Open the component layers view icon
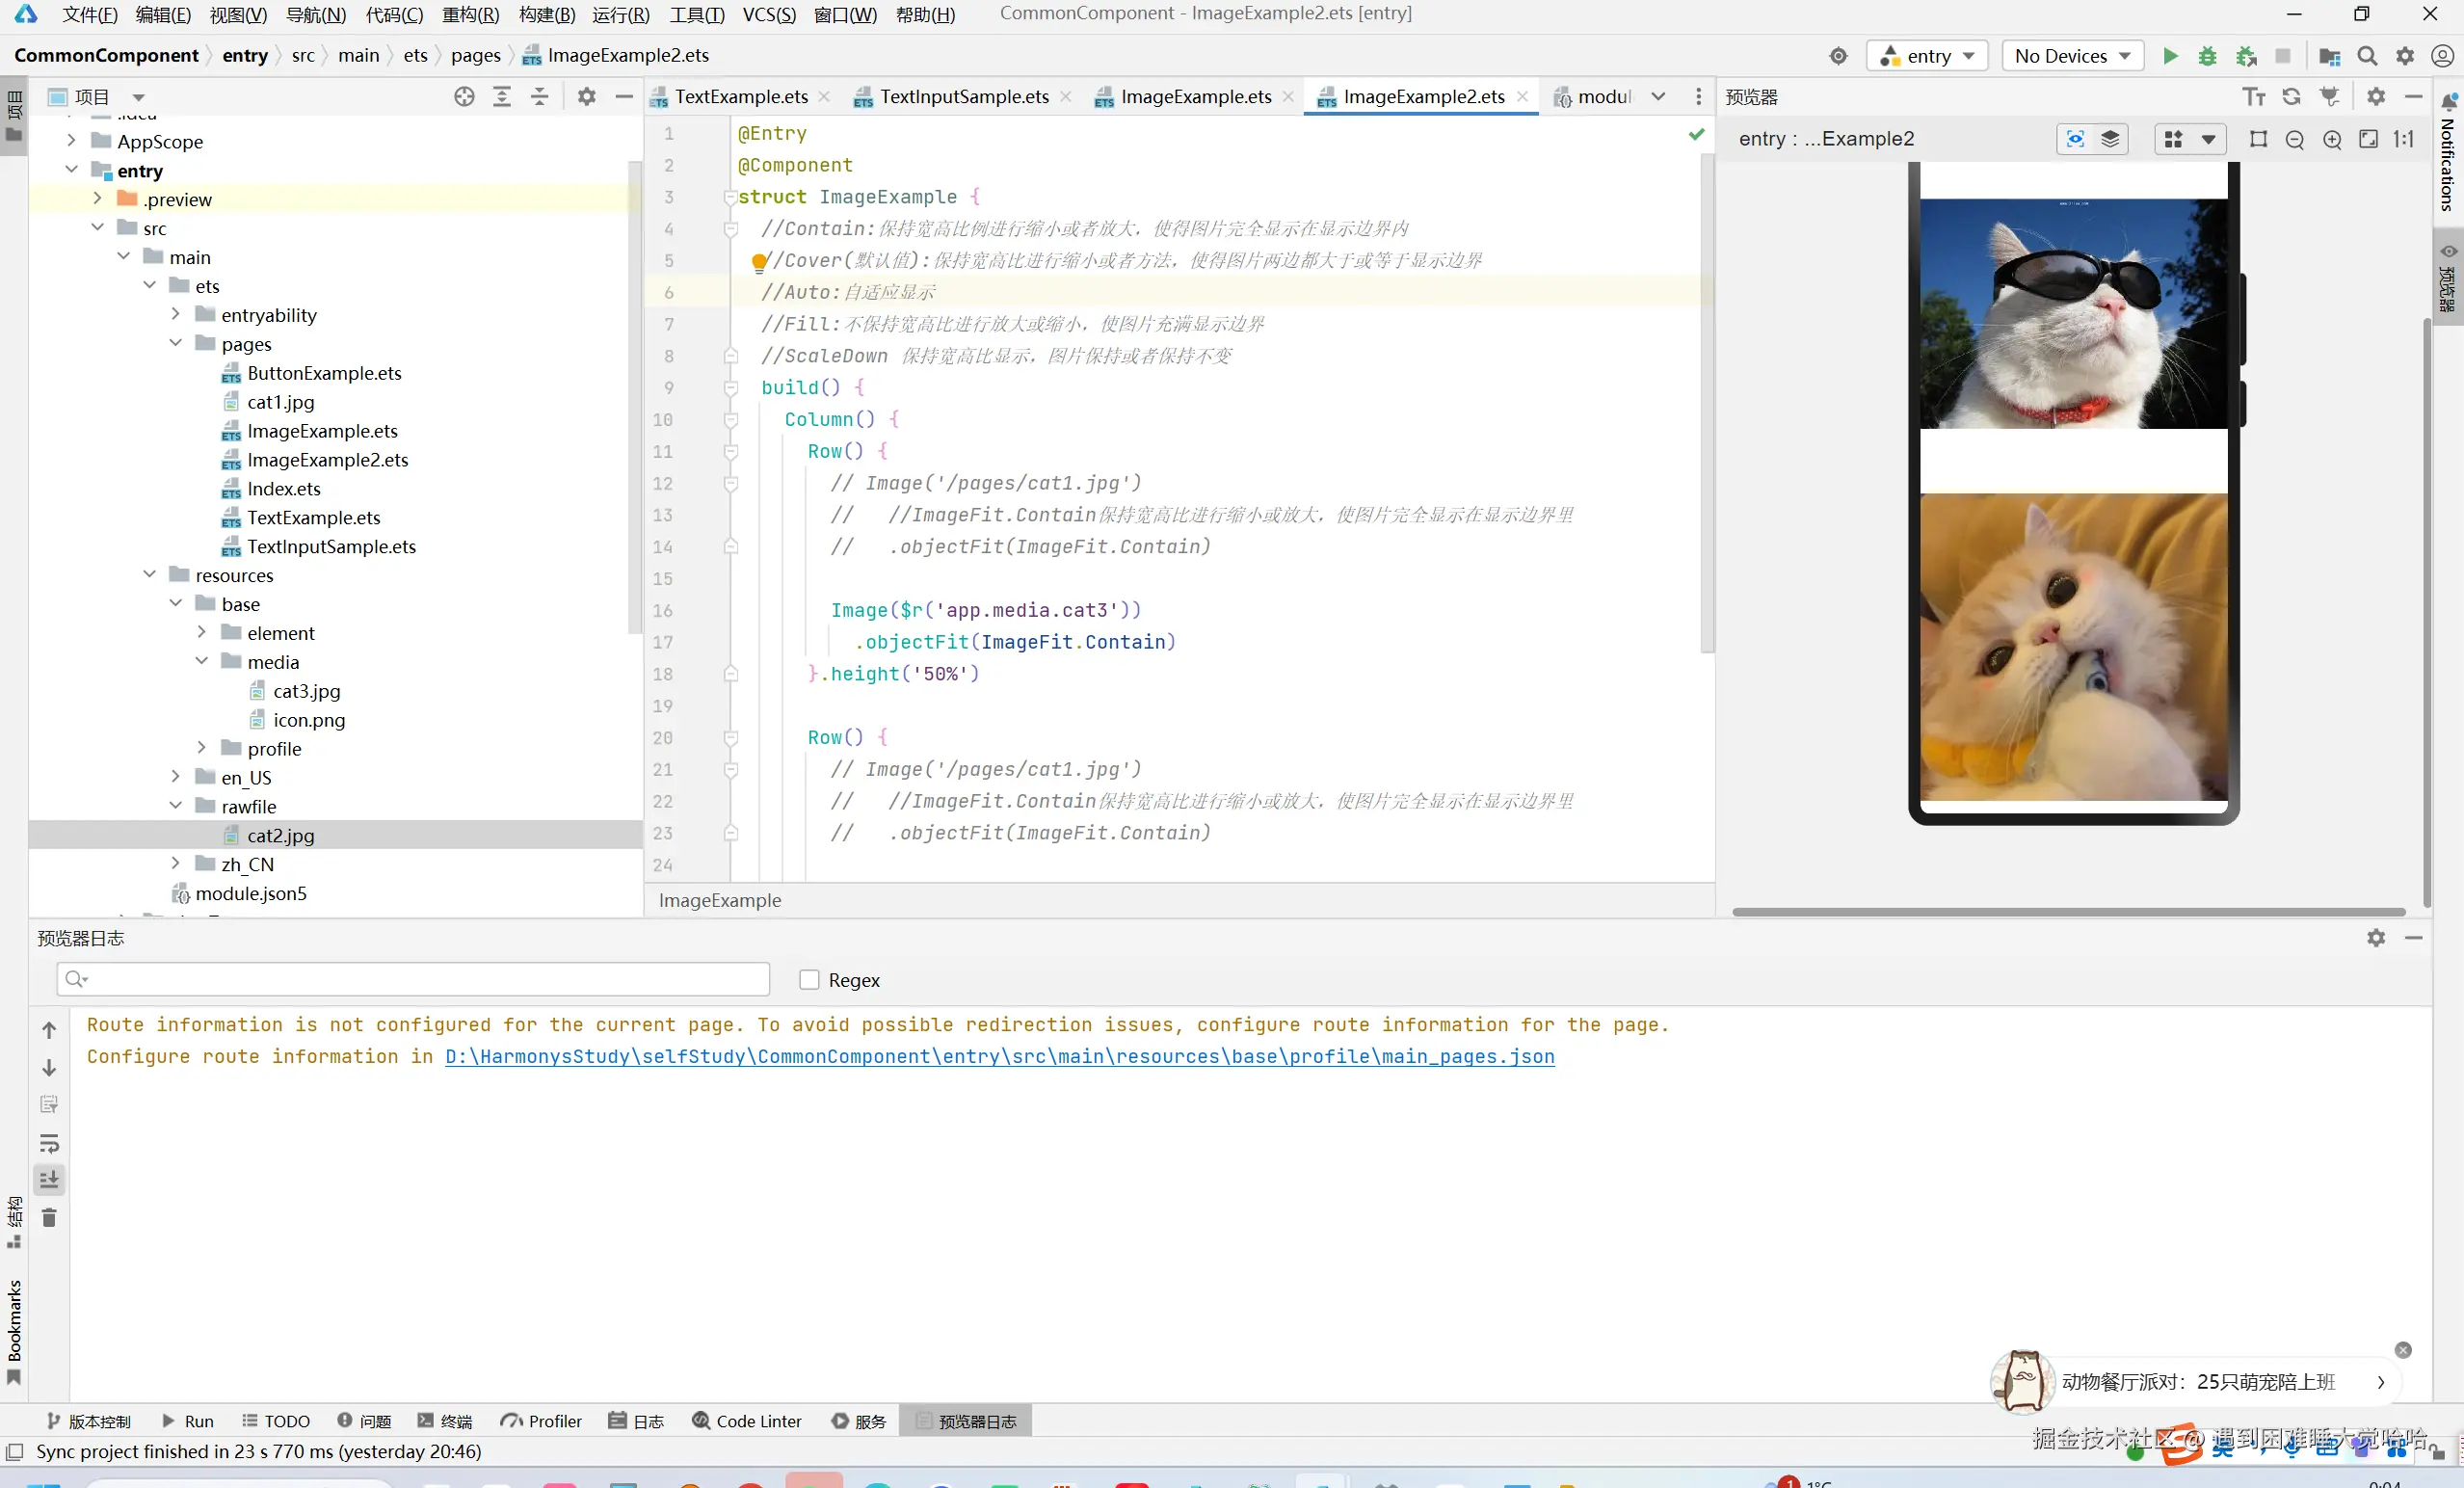Viewport: 2464px width, 1488px height. [2110, 140]
